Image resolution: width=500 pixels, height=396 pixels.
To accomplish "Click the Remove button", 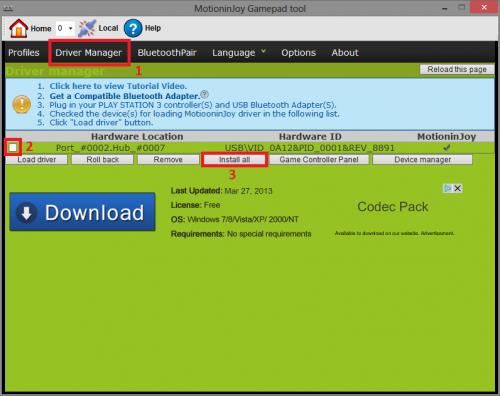I will [x=168, y=160].
